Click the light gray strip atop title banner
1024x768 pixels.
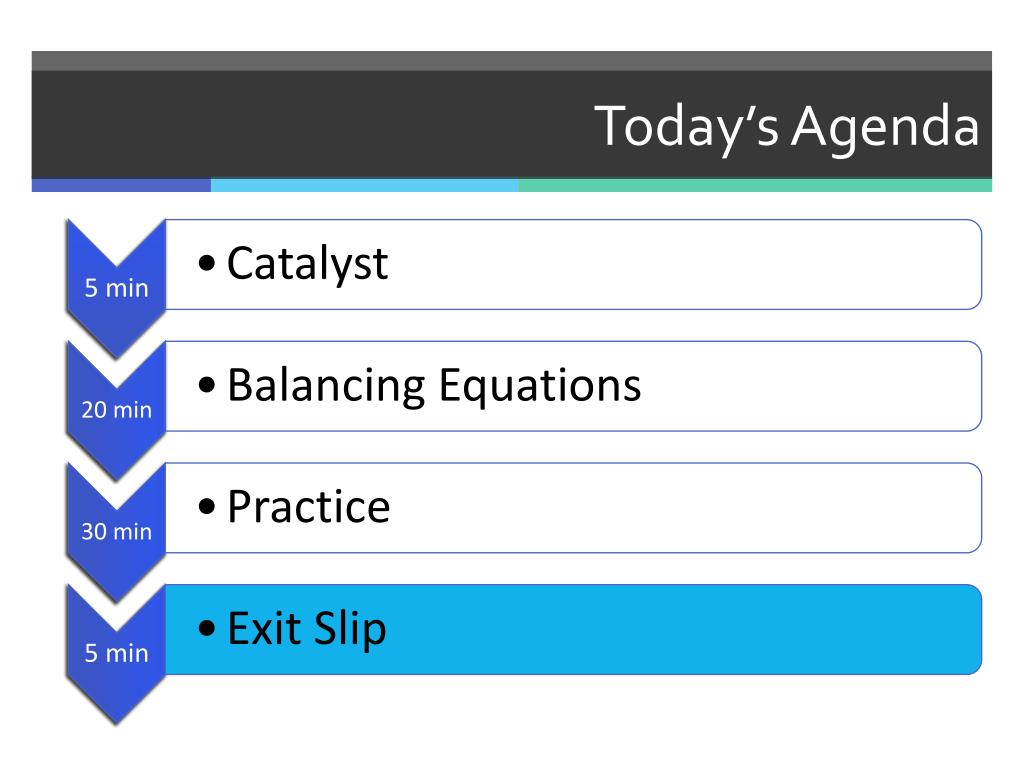click(512, 61)
